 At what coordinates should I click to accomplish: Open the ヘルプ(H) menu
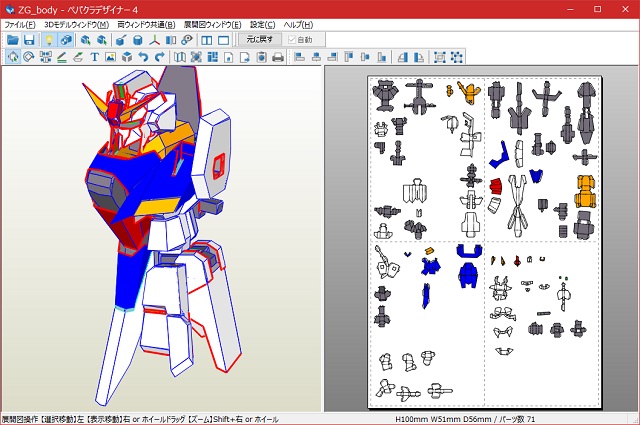coord(298,24)
